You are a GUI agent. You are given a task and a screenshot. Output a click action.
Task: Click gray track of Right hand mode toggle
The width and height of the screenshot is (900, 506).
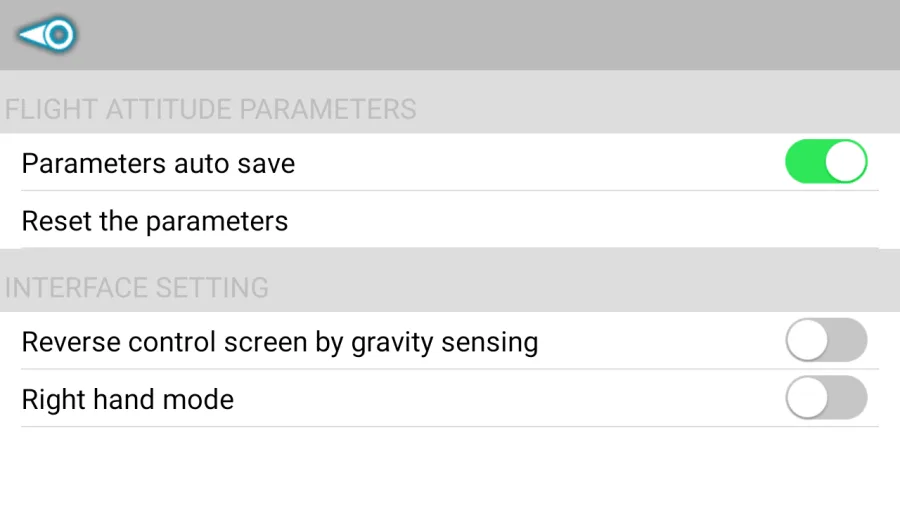pos(848,398)
